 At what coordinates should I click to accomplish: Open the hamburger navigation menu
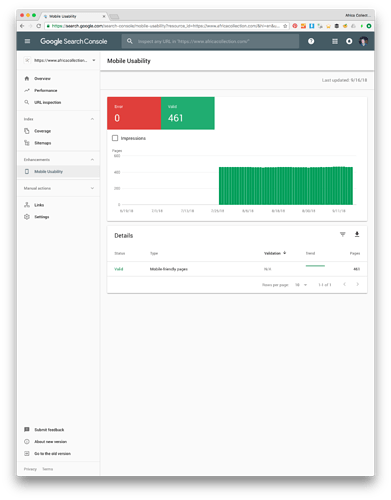pyautogui.click(x=27, y=41)
